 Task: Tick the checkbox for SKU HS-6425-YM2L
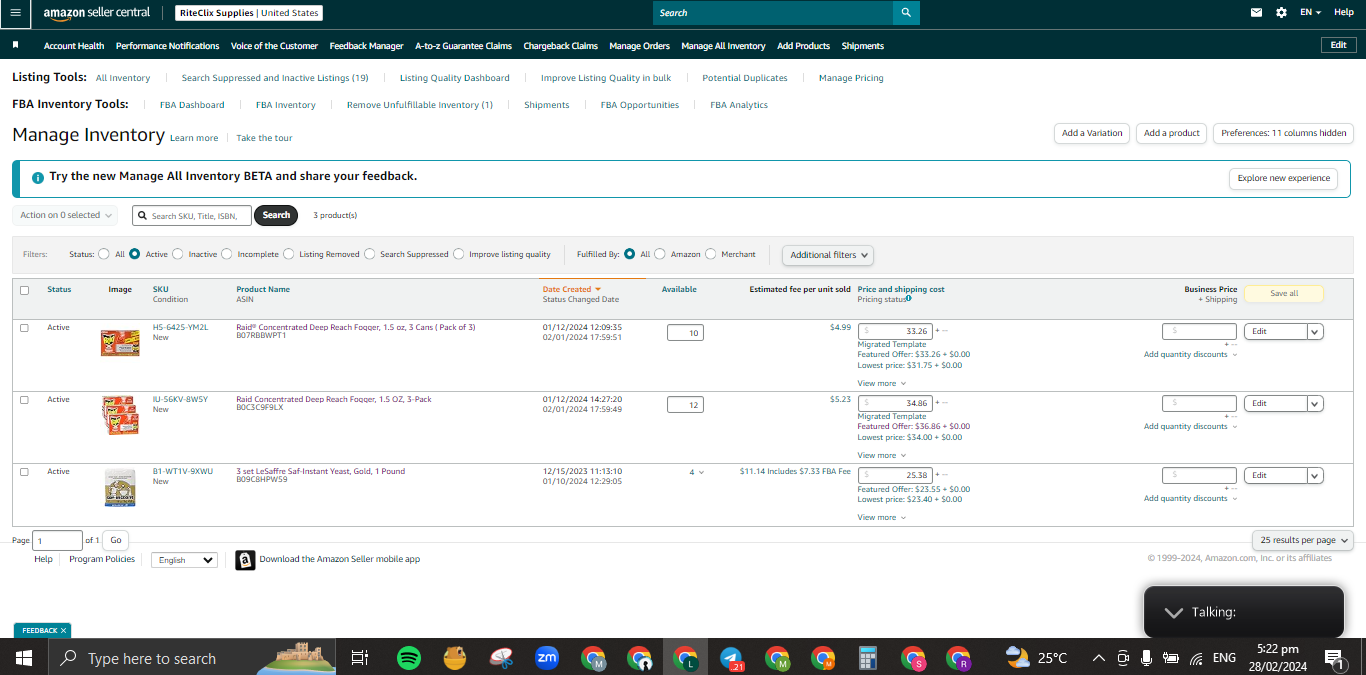click(x=25, y=328)
